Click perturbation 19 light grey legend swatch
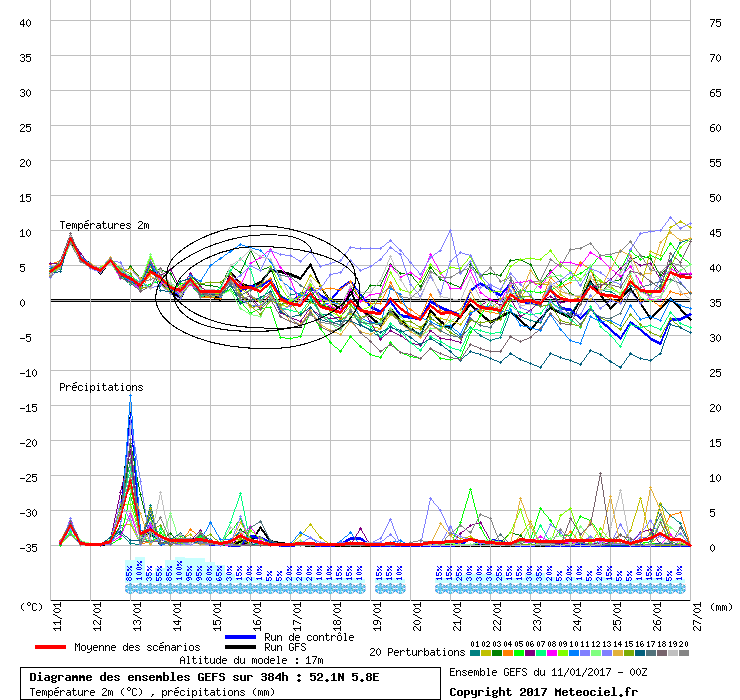Image resolution: width=740 pixels, height=700 pixels. [x=673, y=653]
